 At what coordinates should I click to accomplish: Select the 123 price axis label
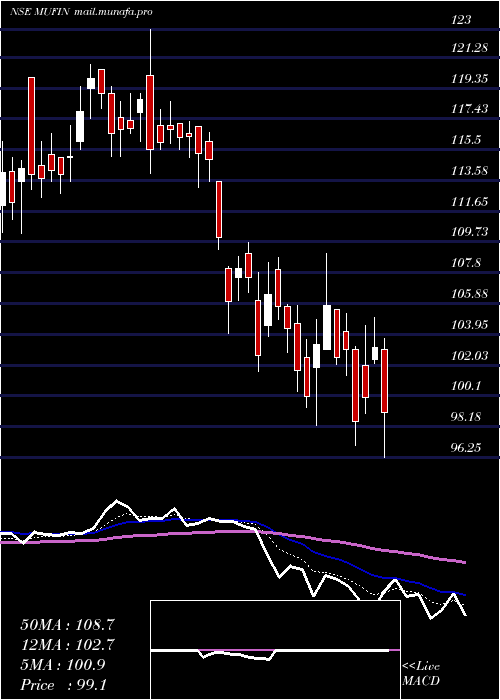click(x=461, y=20)
